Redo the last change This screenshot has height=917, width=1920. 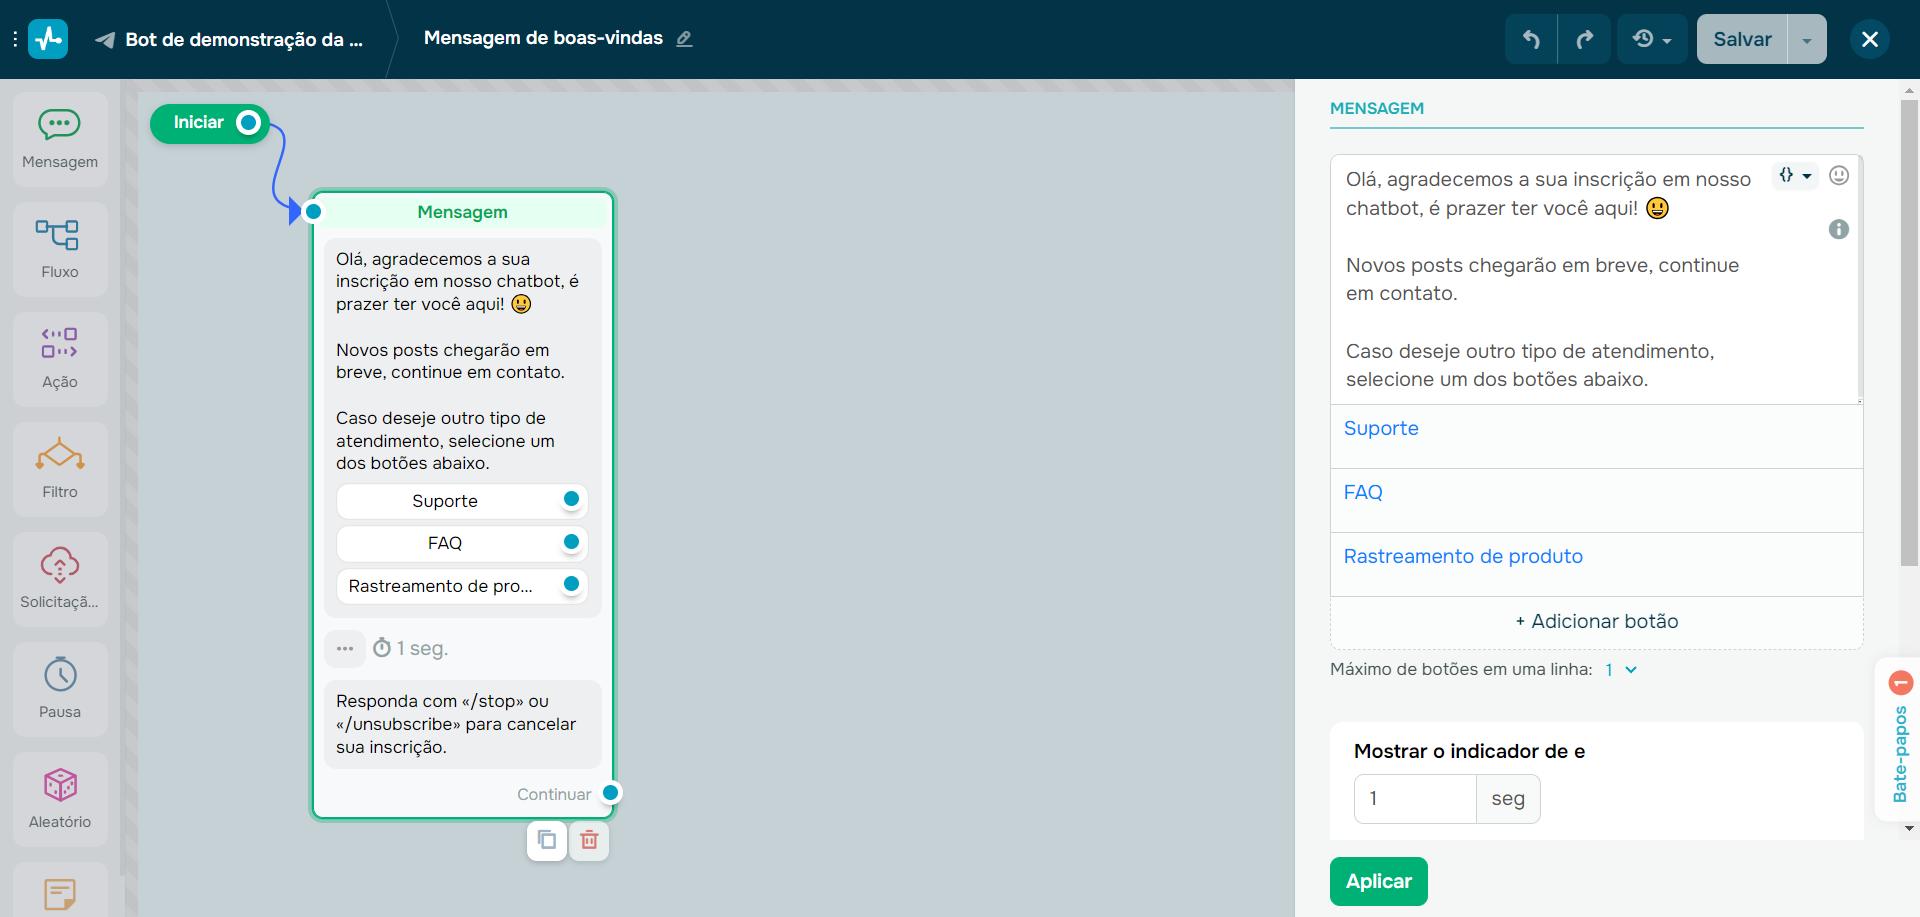(x=1584, y=39)
